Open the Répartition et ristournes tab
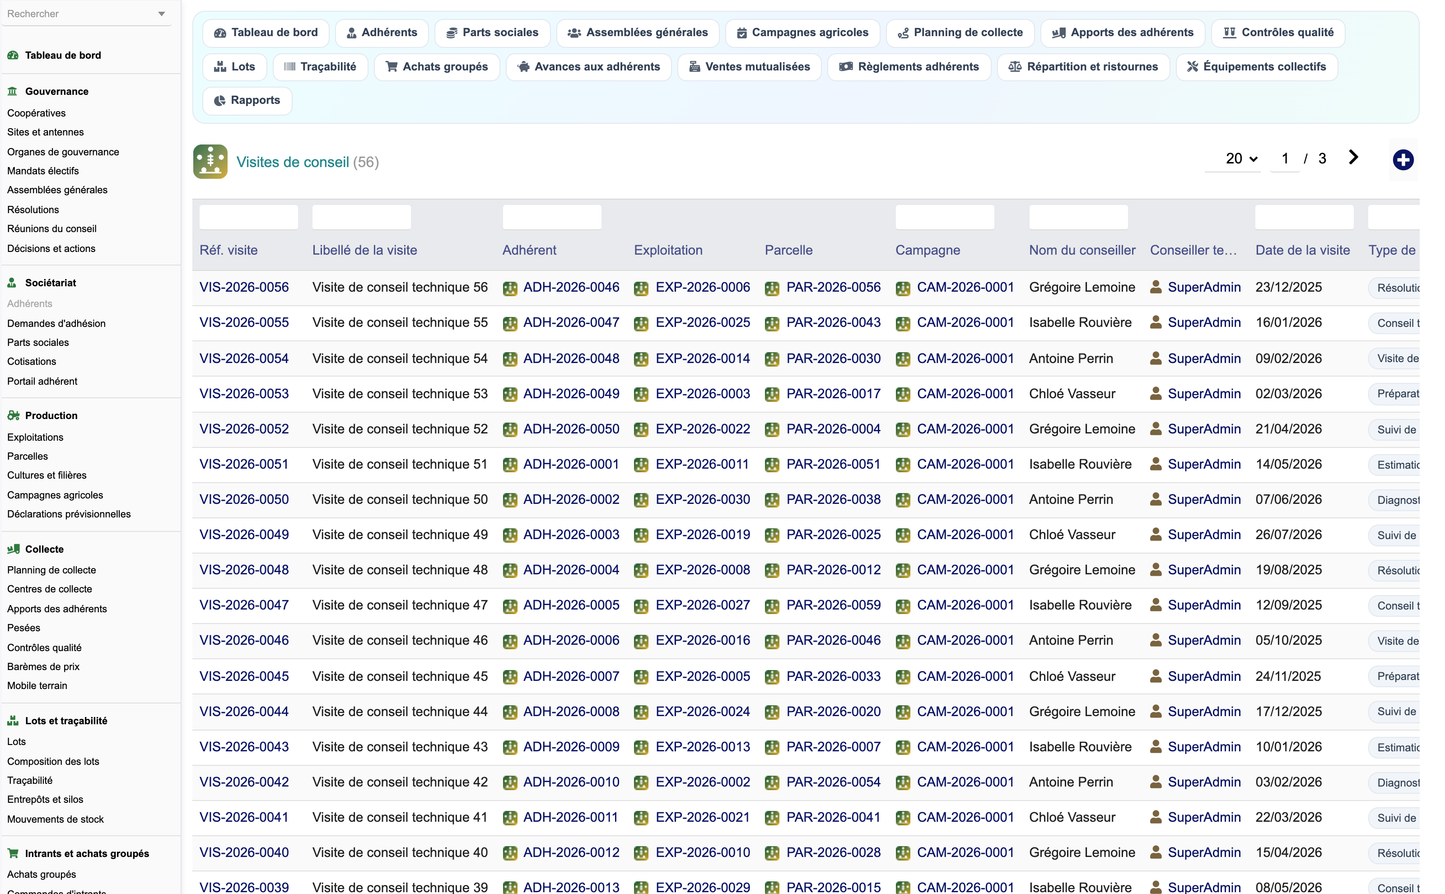This screenshot has width=1445, height=894. tap(1083, 67)
